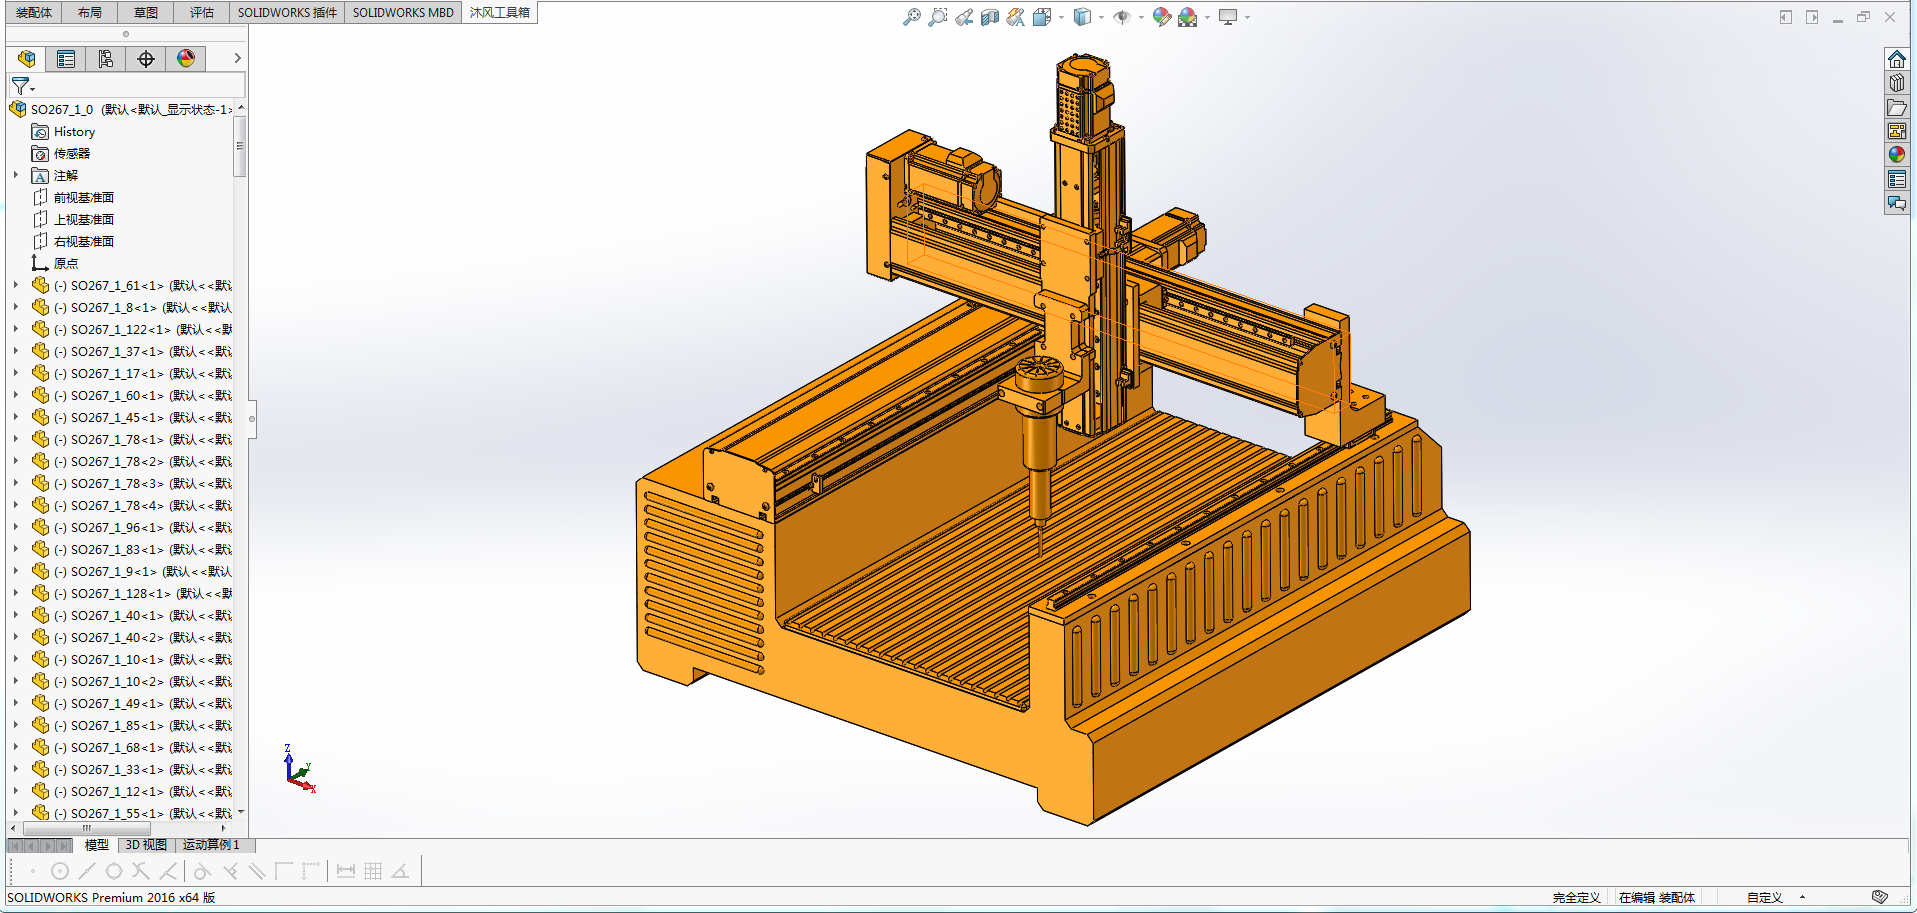1917x913 pixels.
Task: Open the Display Style dropdown arrow
Action: tap(1101, 17)
